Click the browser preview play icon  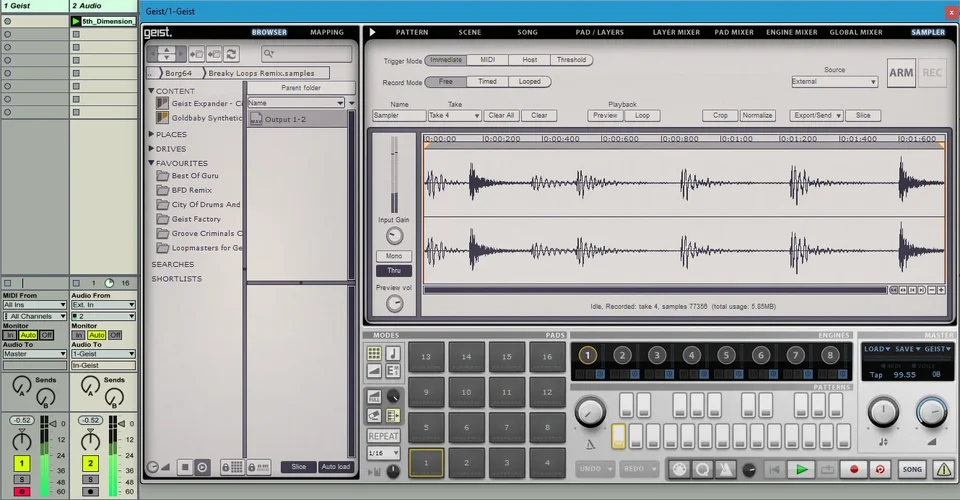pyautogui.click(x=202, y=467)
